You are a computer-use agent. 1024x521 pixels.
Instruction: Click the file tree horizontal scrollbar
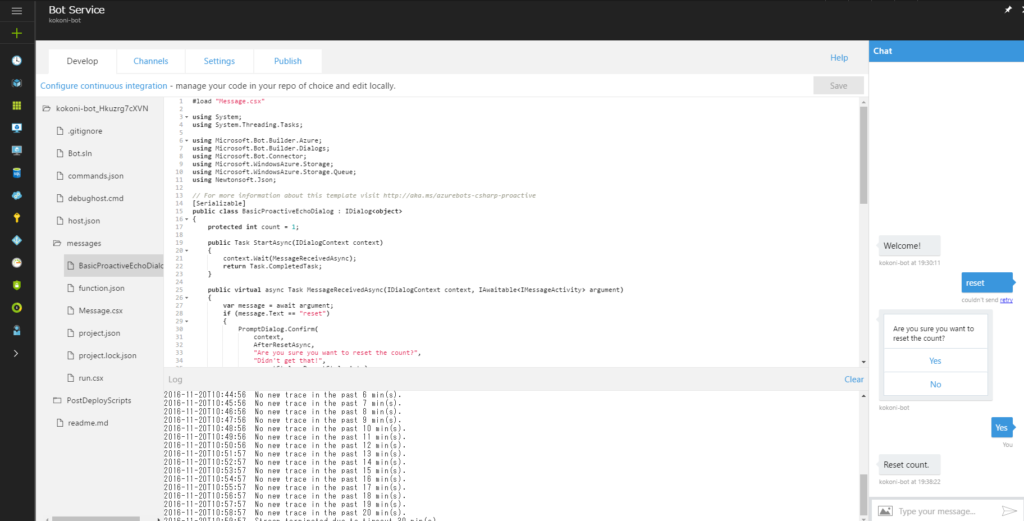pyautogui.click(x=96, y=519)
